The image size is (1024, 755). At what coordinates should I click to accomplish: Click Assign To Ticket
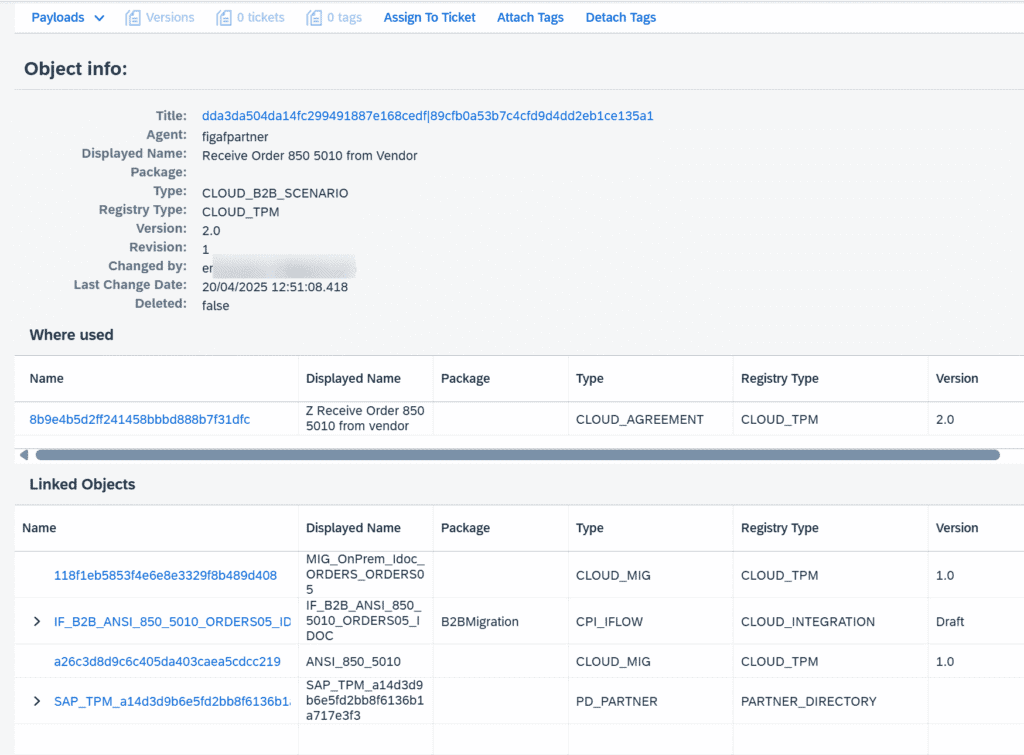[x=429, y=18]
